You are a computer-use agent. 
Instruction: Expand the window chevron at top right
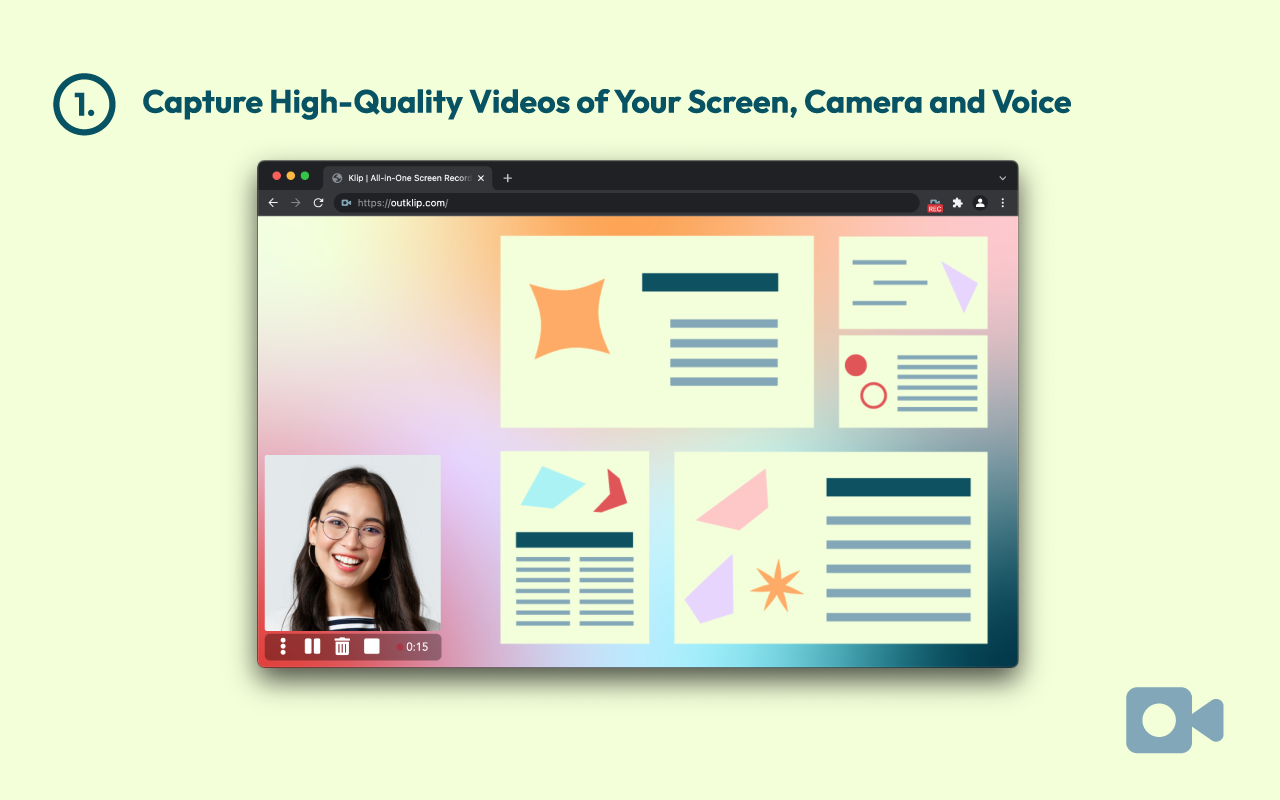pos(1002,177)
